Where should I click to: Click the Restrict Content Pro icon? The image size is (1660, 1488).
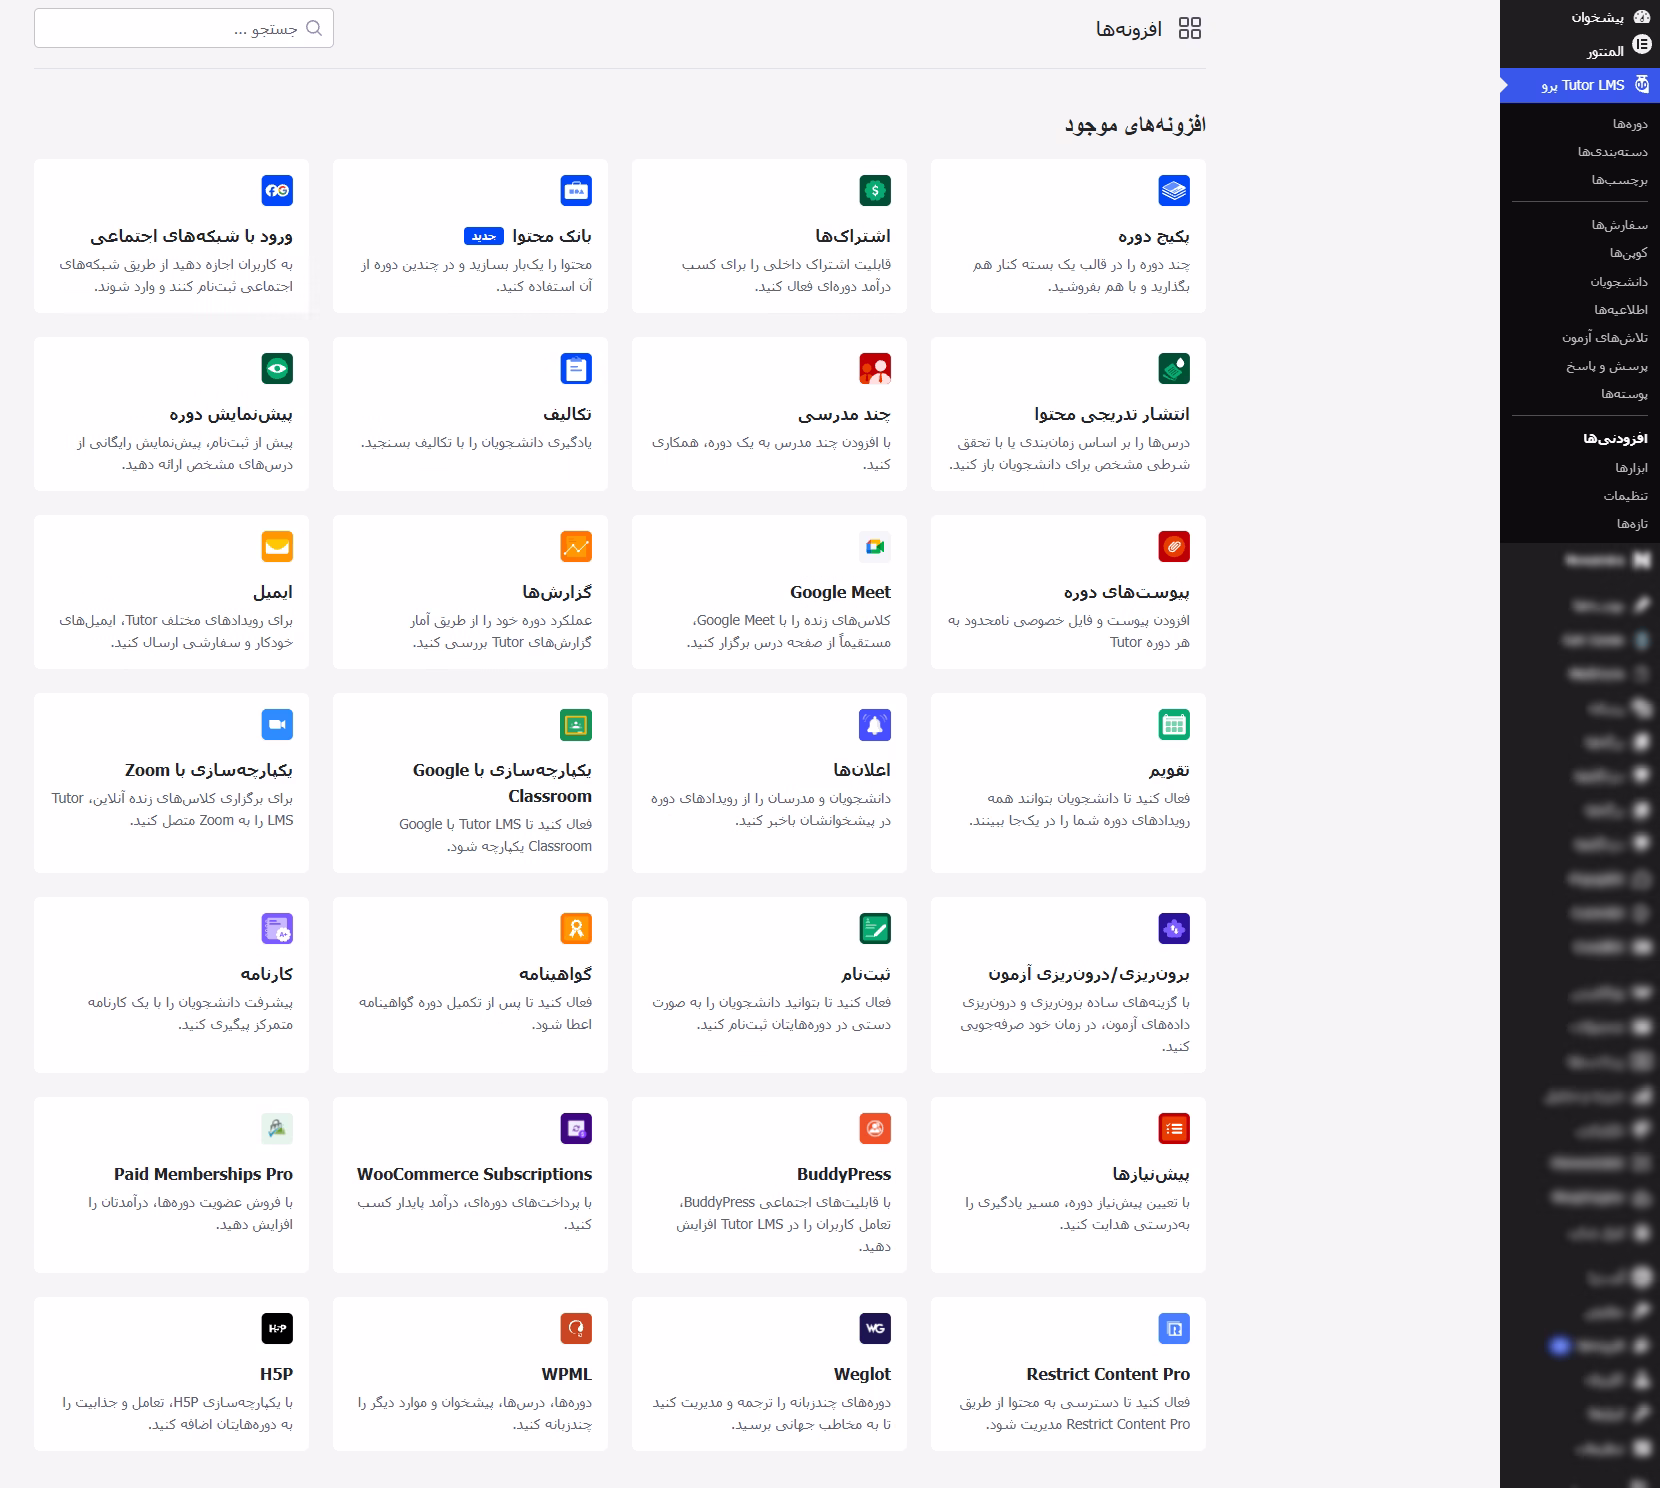point(1174,1328)
